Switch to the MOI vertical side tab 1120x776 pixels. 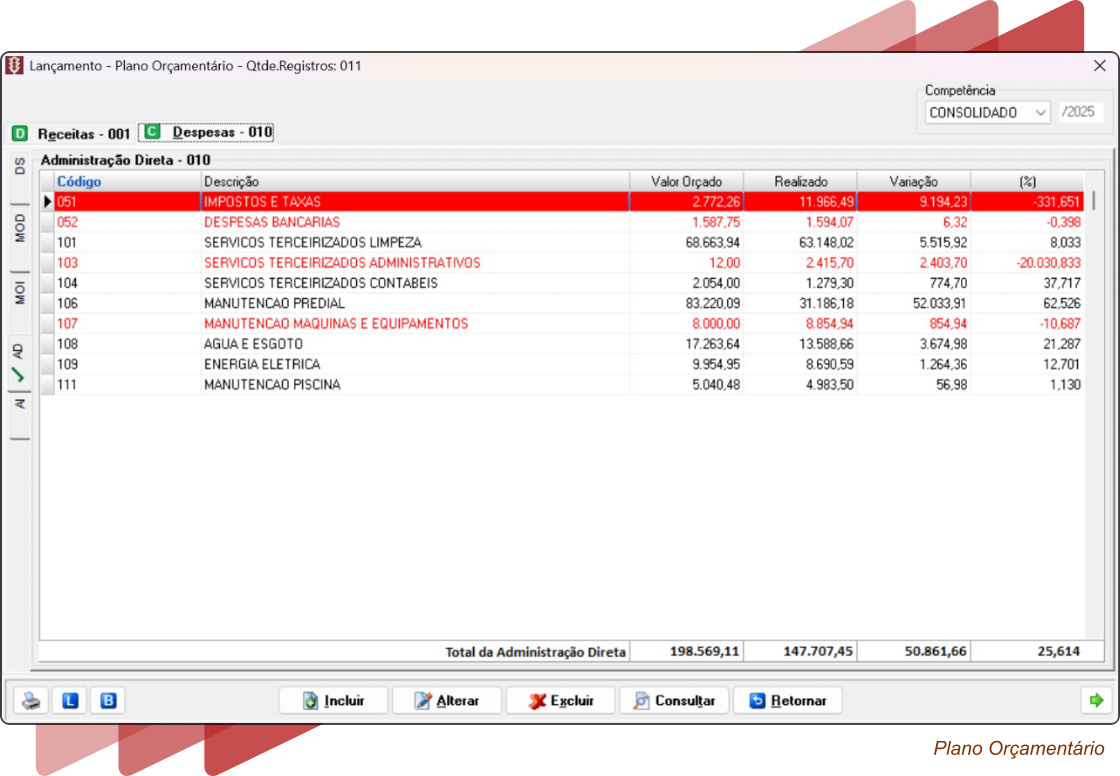pyautogui.click(x=19, y=293)
